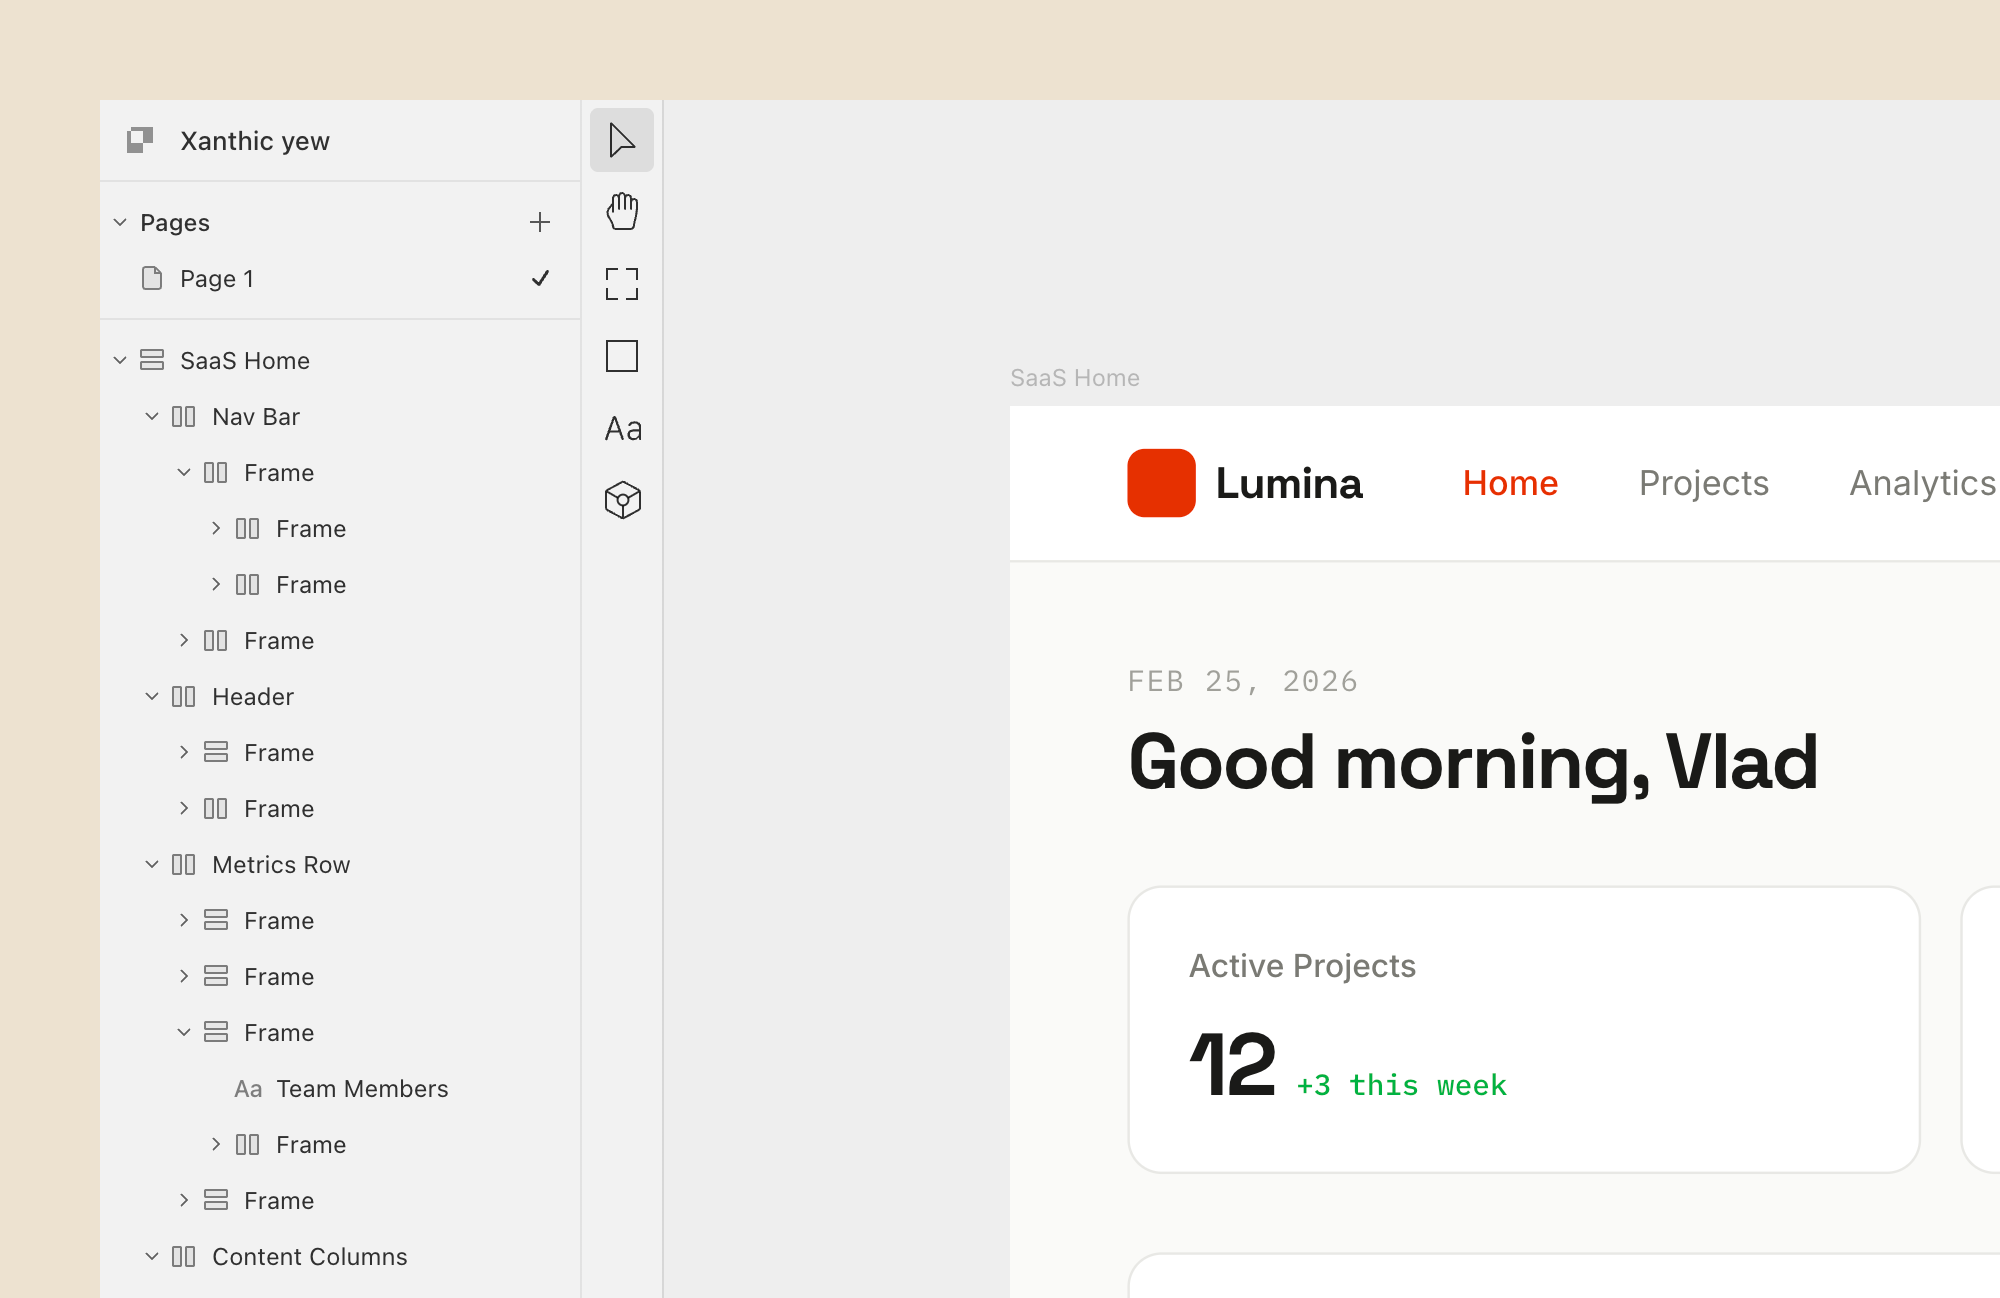The image size is (2000, 1298).
Task: Select the Rectangle shape tool
Action: pos(621,356)
